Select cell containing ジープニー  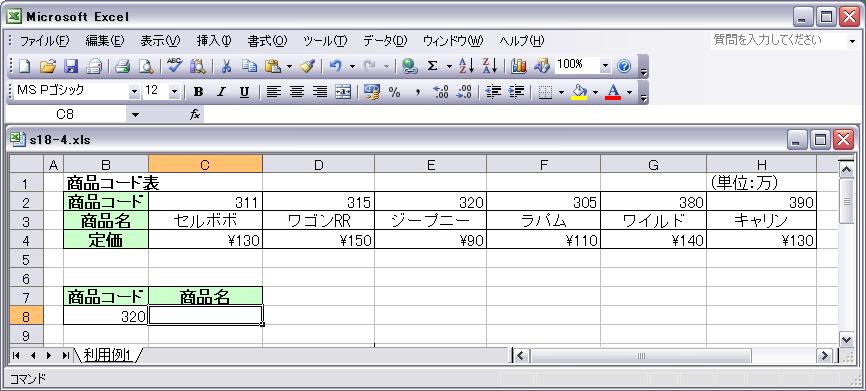click(x=430, y=221)
